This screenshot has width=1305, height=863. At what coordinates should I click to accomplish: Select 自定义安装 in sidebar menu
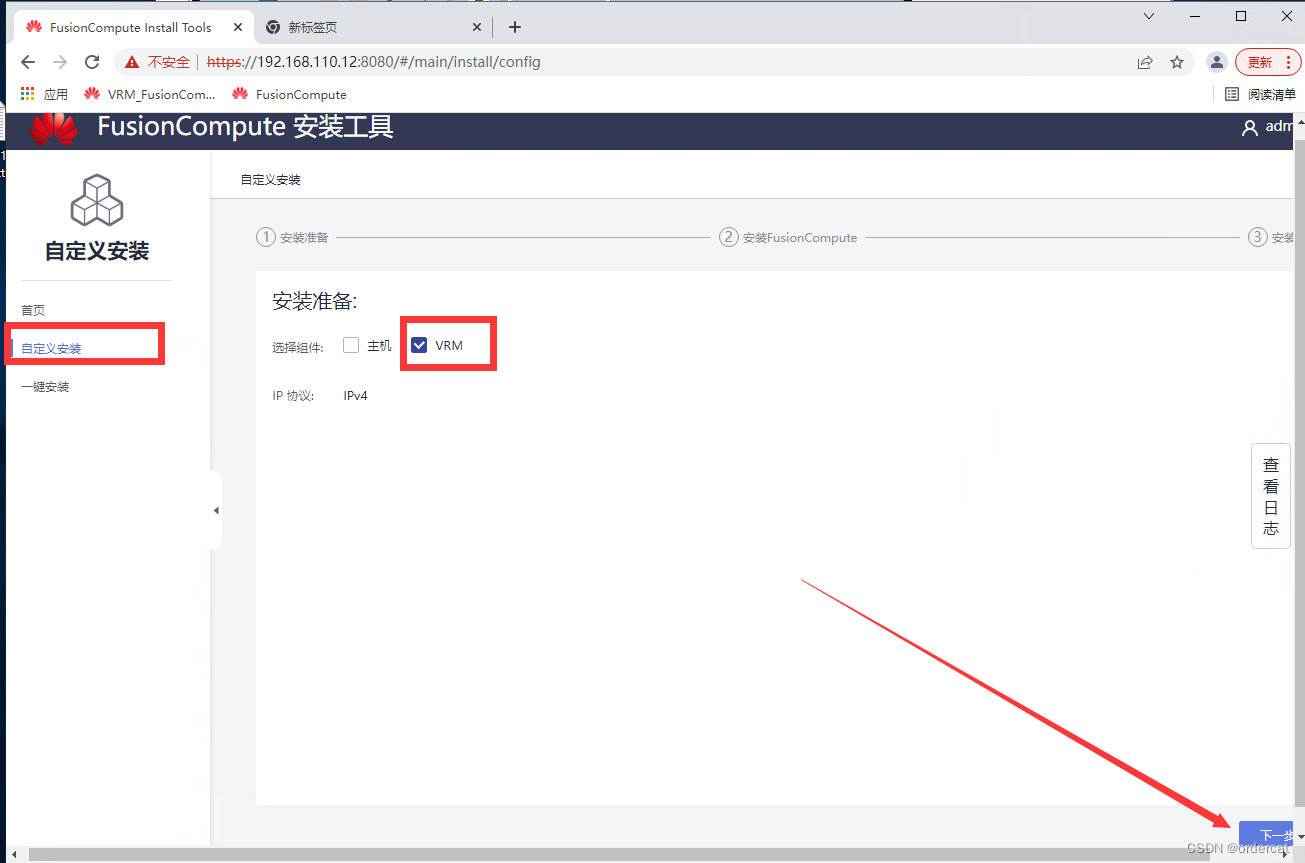point(51,349)
